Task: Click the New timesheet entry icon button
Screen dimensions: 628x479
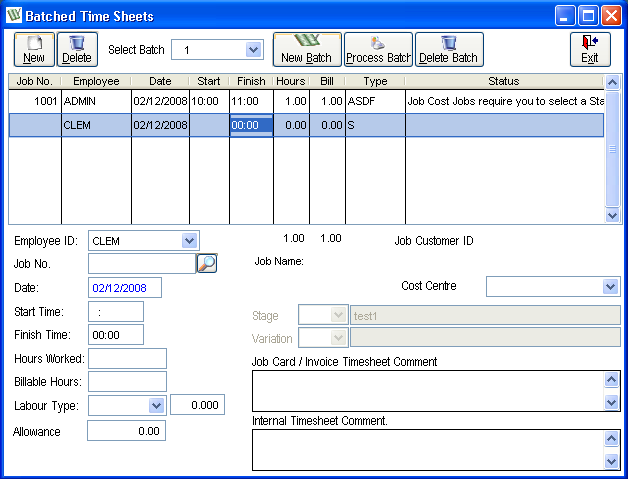Action: click(x=34, y=49)
